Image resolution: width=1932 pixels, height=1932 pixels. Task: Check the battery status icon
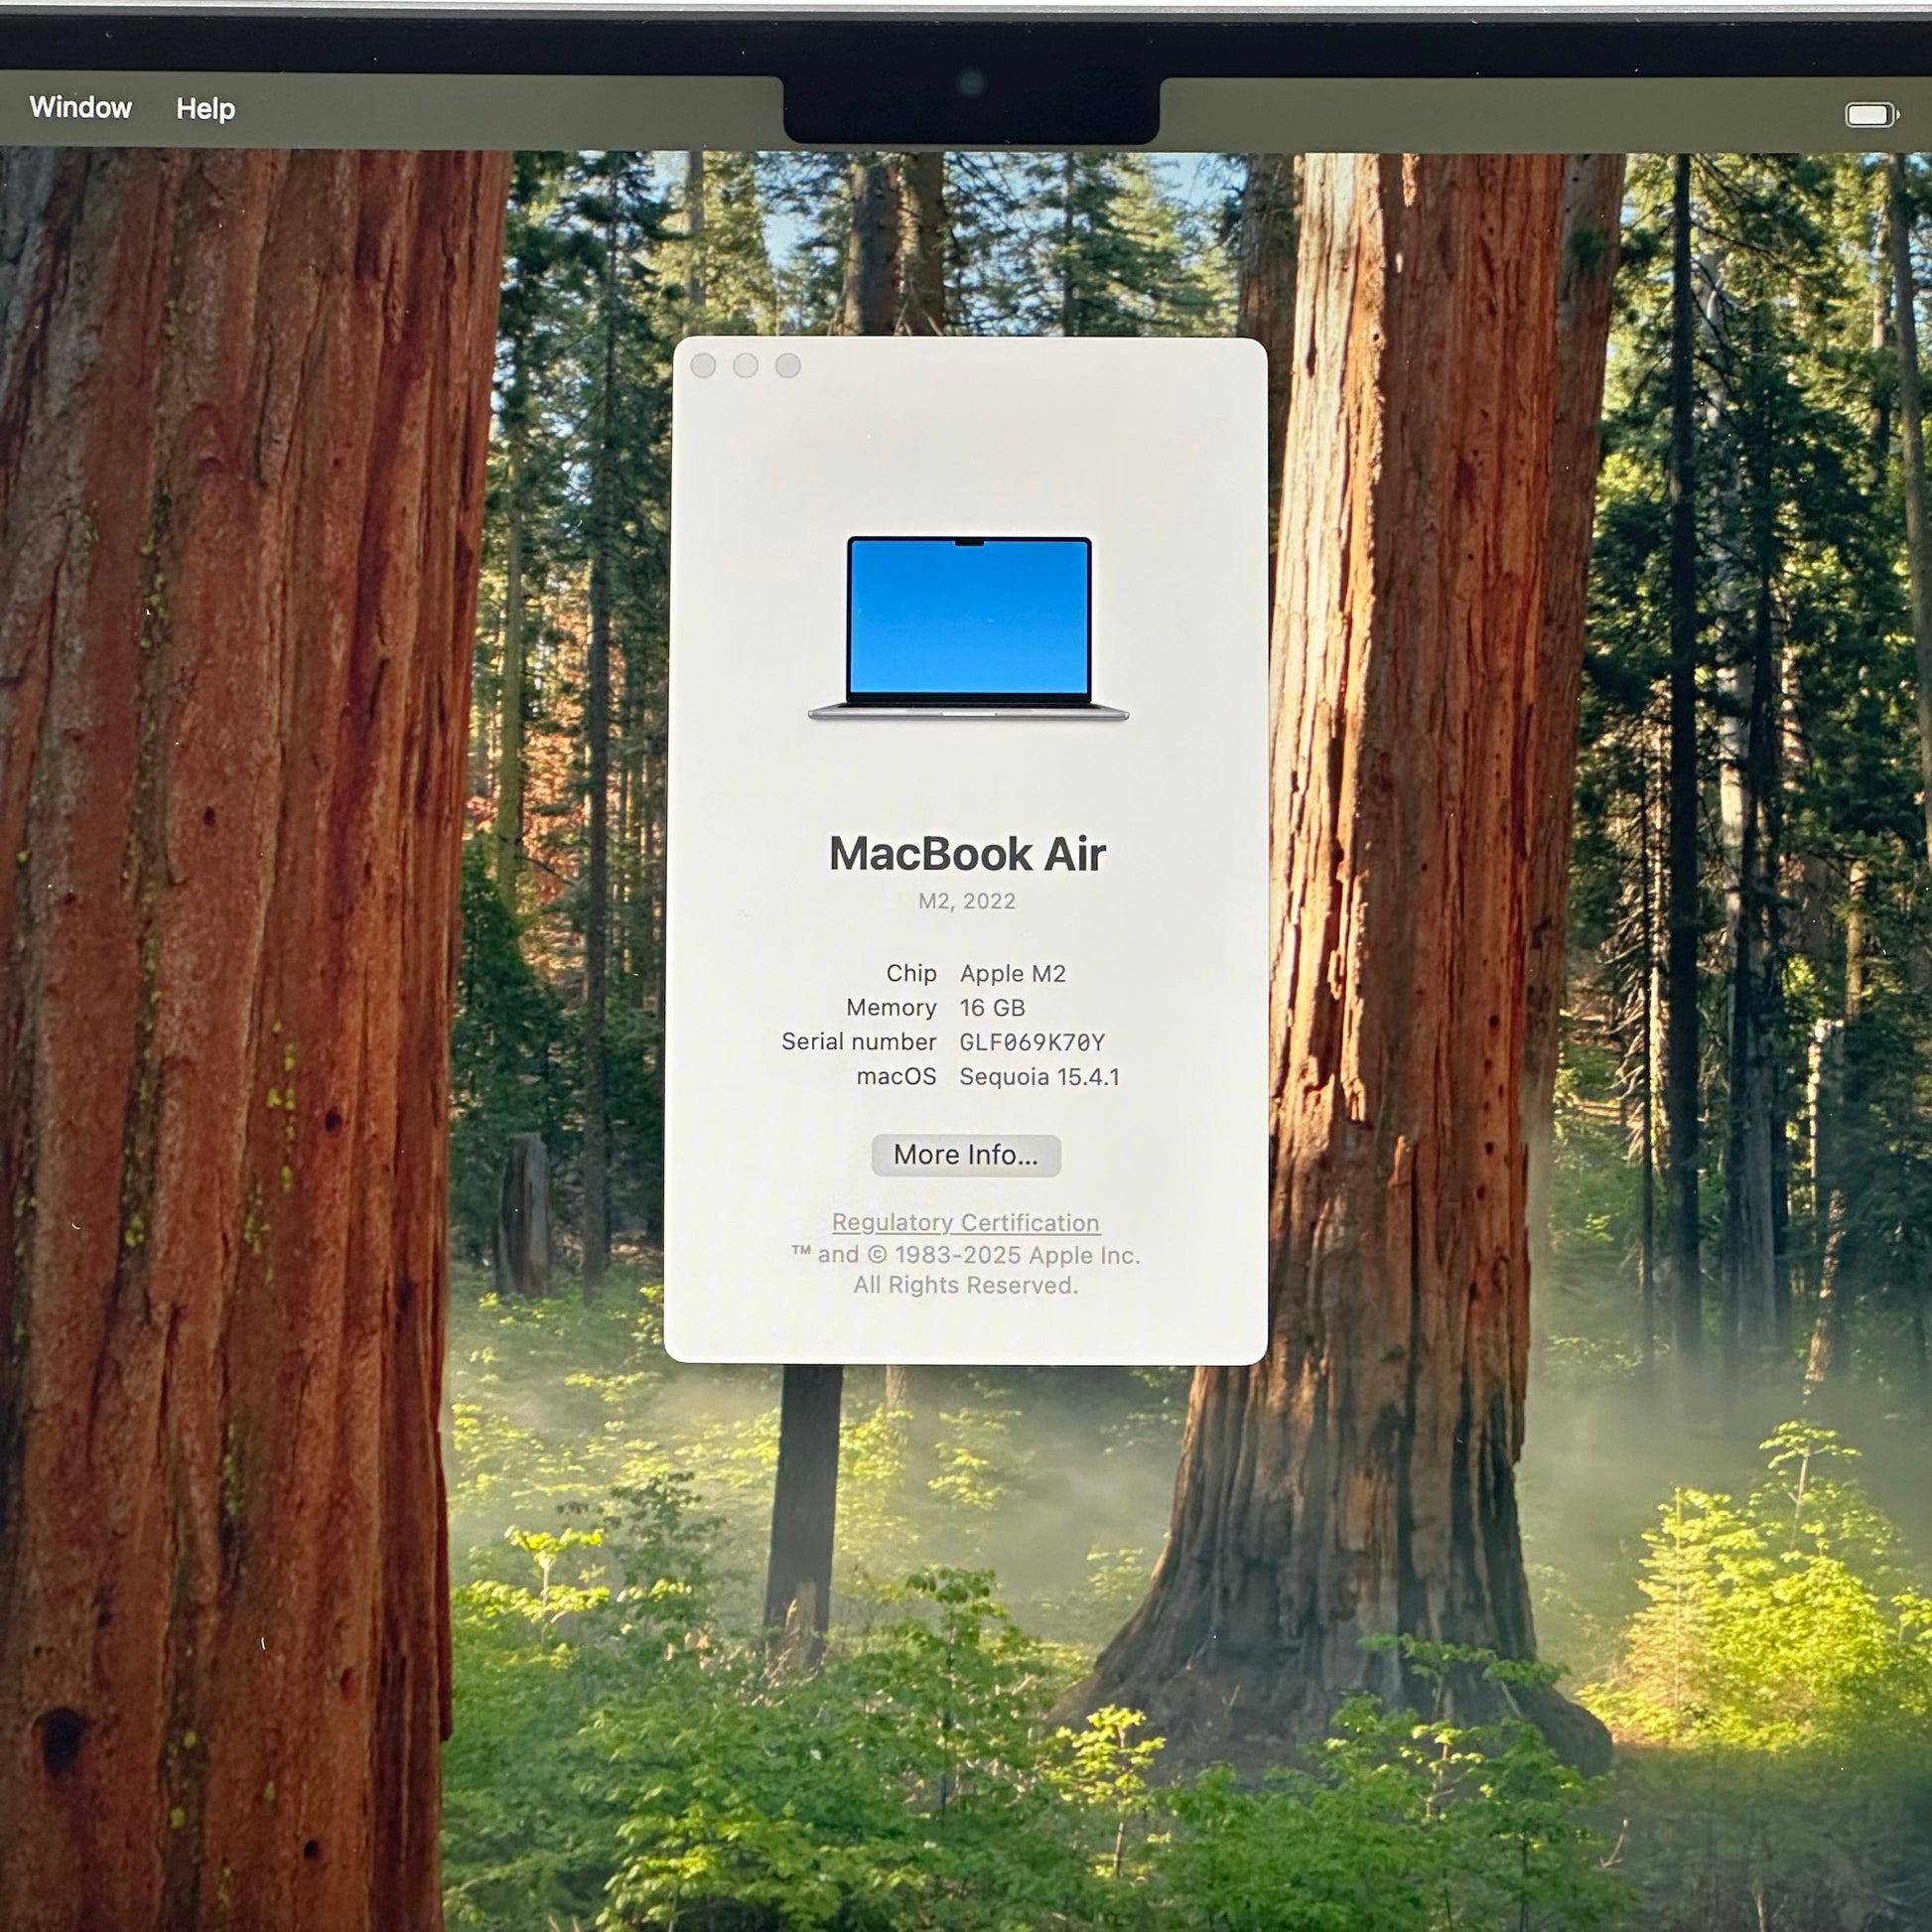click(x=1872, y=115)
